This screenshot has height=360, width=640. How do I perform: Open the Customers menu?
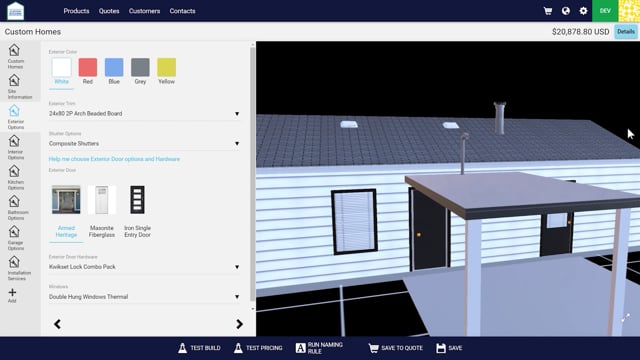click(144, 11)
